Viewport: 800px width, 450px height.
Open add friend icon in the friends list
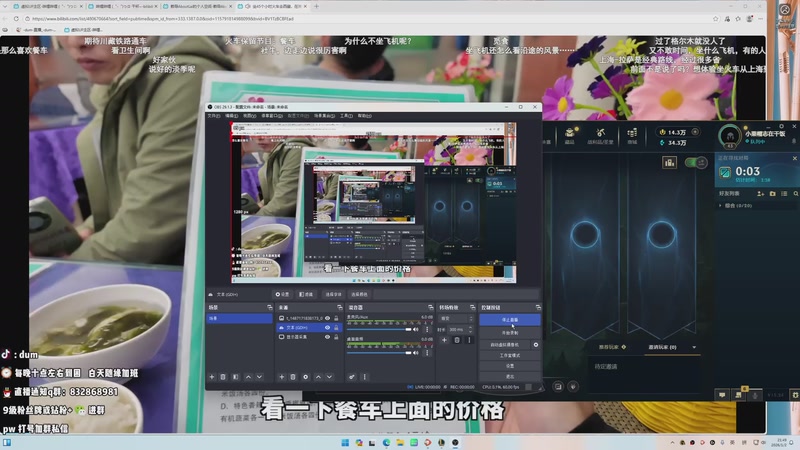[x=761, y=194]
